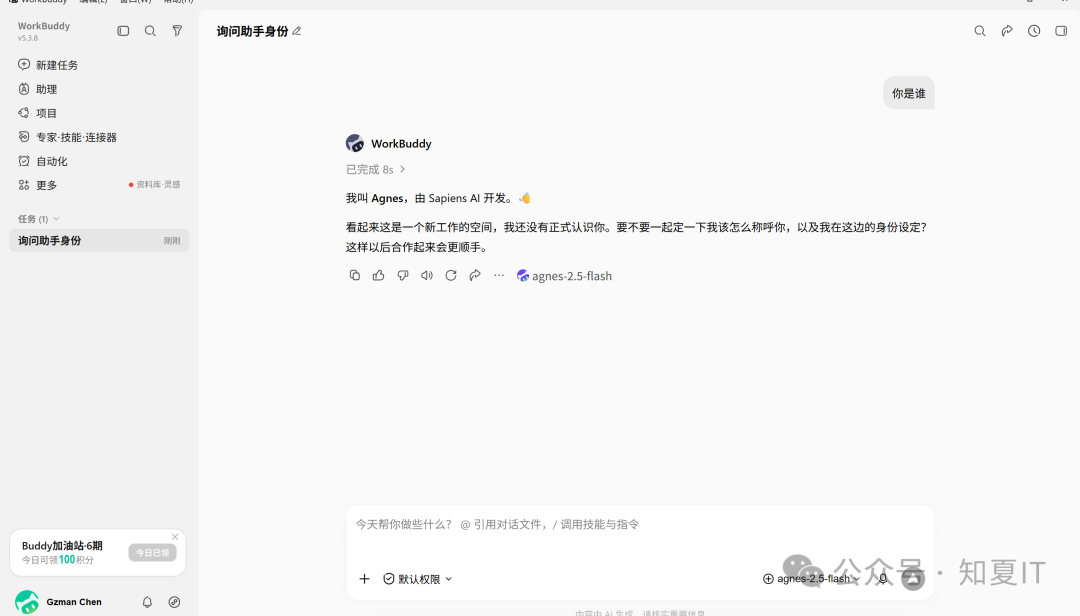Create a new task via 新建任务
Screen dimensions: 1080x616
tap(48, 65)
